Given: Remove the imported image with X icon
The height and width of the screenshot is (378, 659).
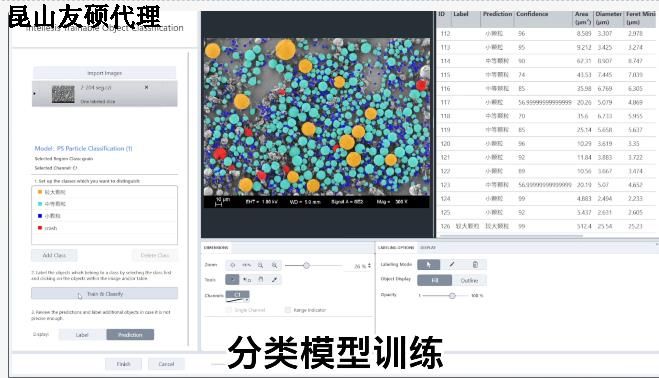Looking at the screenshot, I should 146,87.
